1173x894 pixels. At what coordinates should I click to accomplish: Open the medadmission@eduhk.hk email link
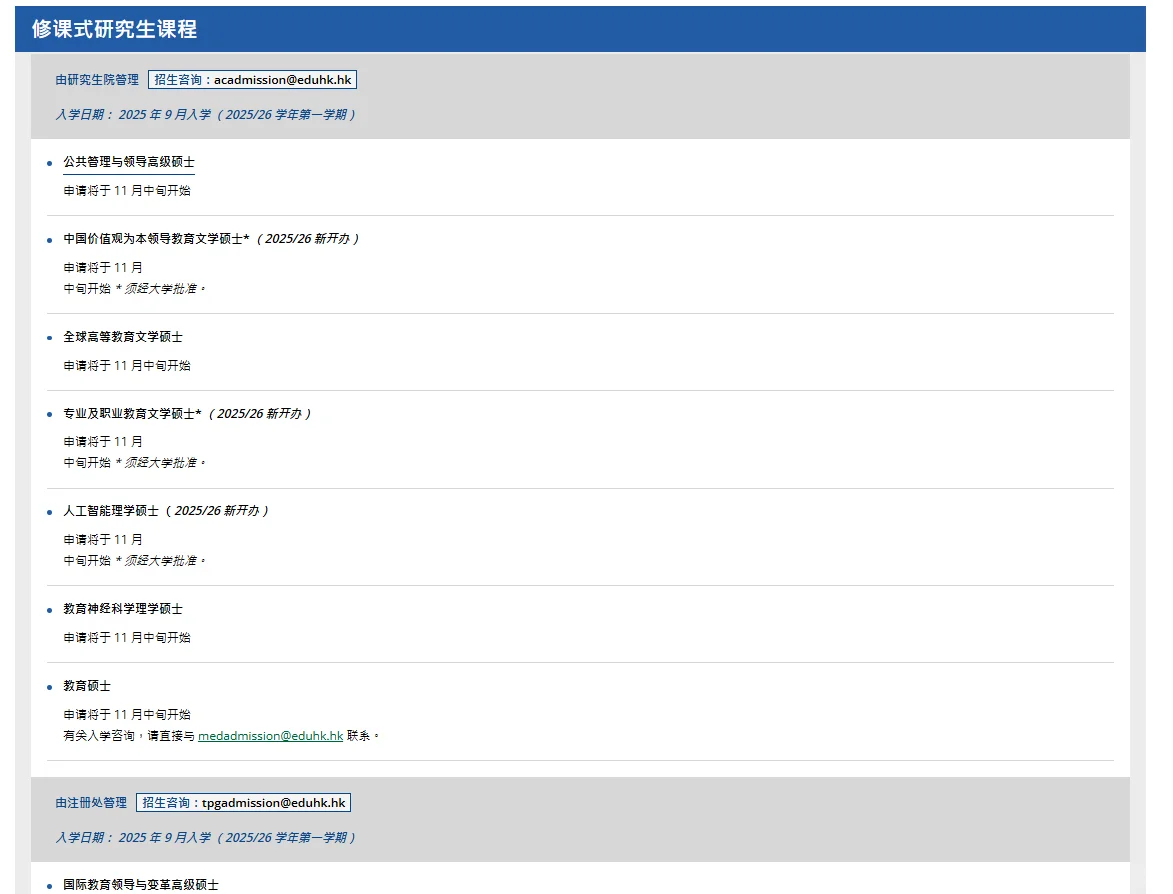270,736
